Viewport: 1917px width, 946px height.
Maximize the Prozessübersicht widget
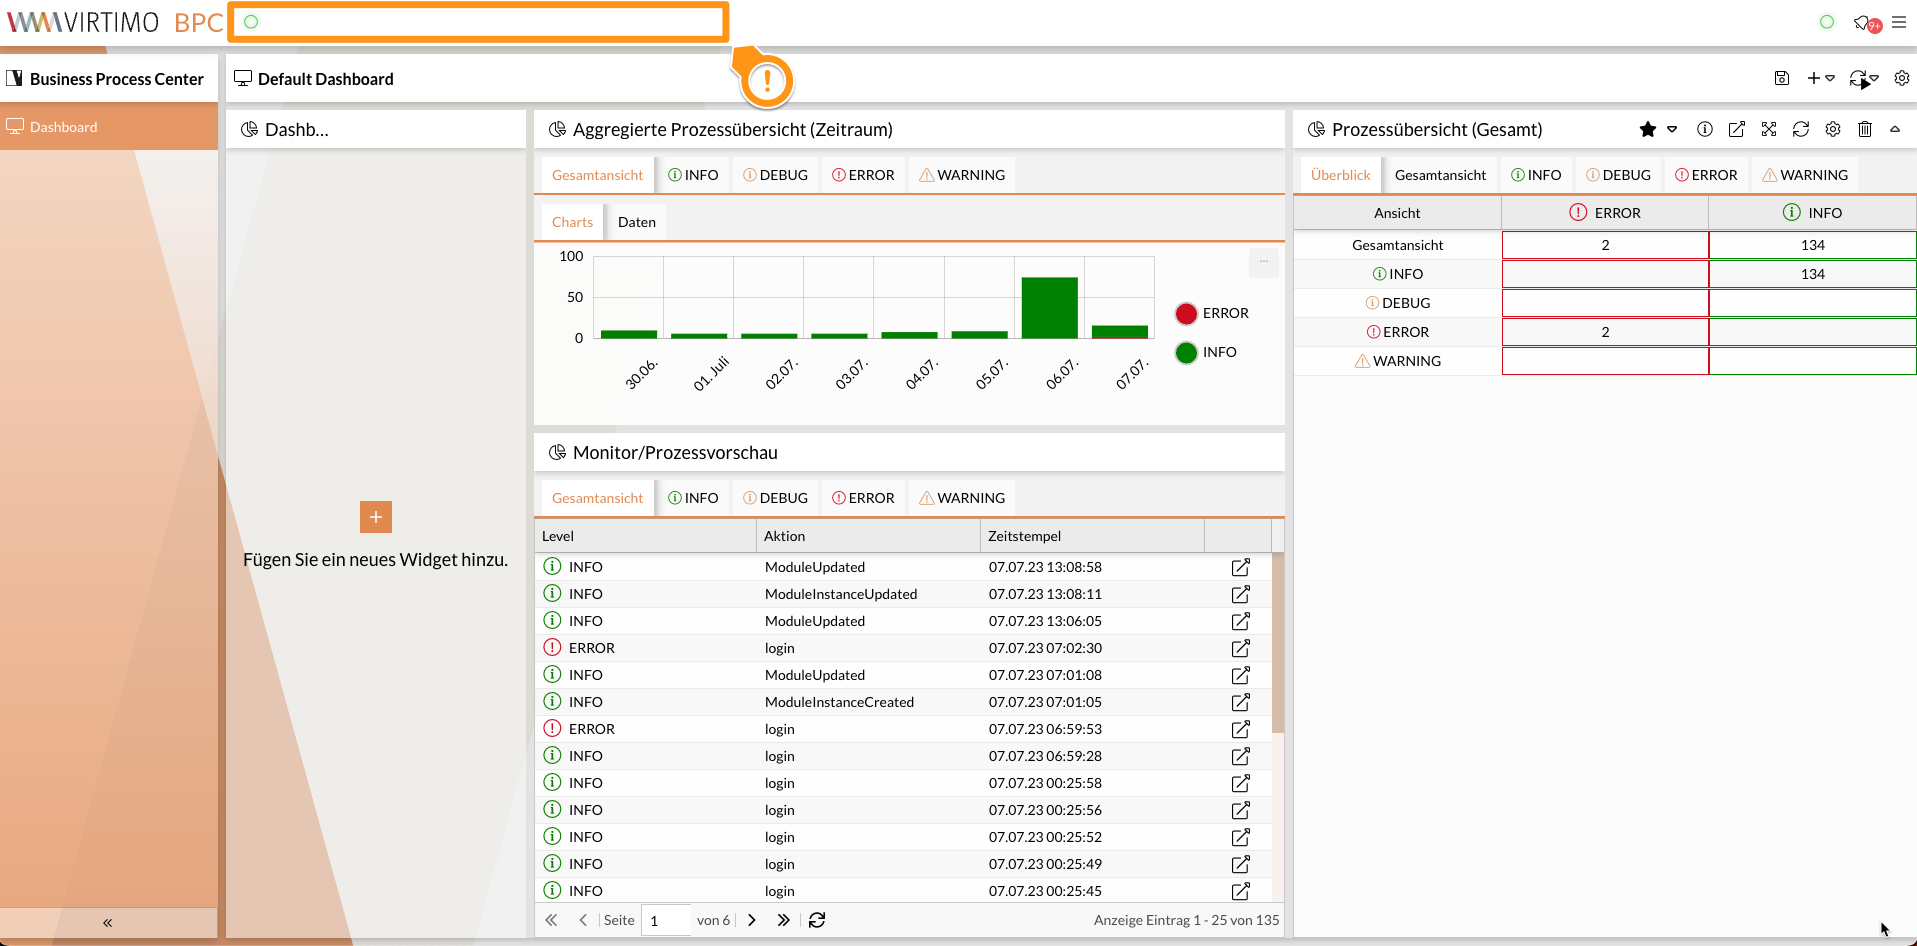(1769, 129)
